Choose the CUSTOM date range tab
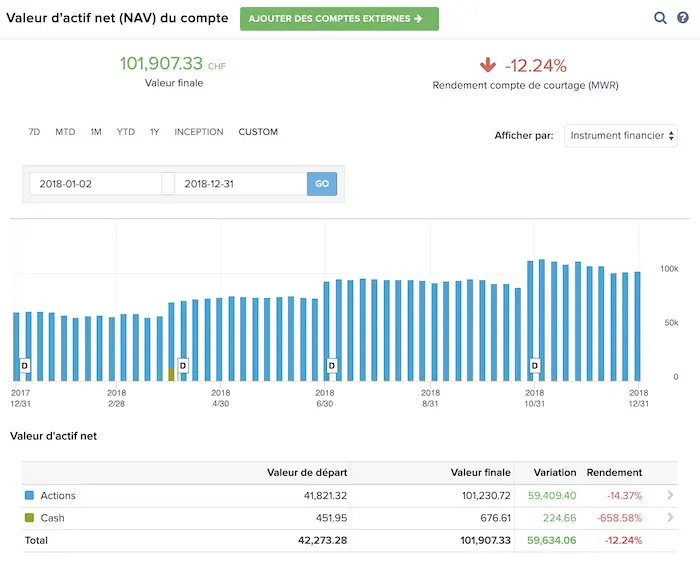 coord(258,132)
